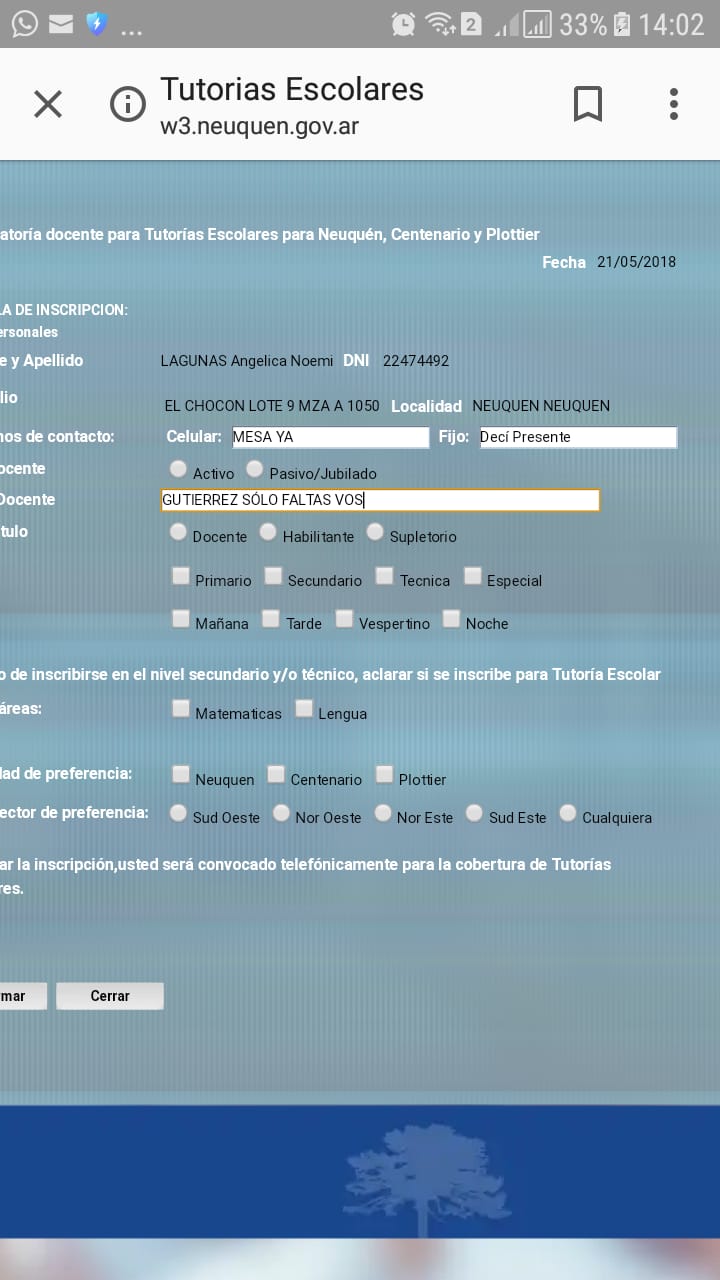Tap the battery status icon
This screenshot has width=720, height=1280.
click(622, 24)
